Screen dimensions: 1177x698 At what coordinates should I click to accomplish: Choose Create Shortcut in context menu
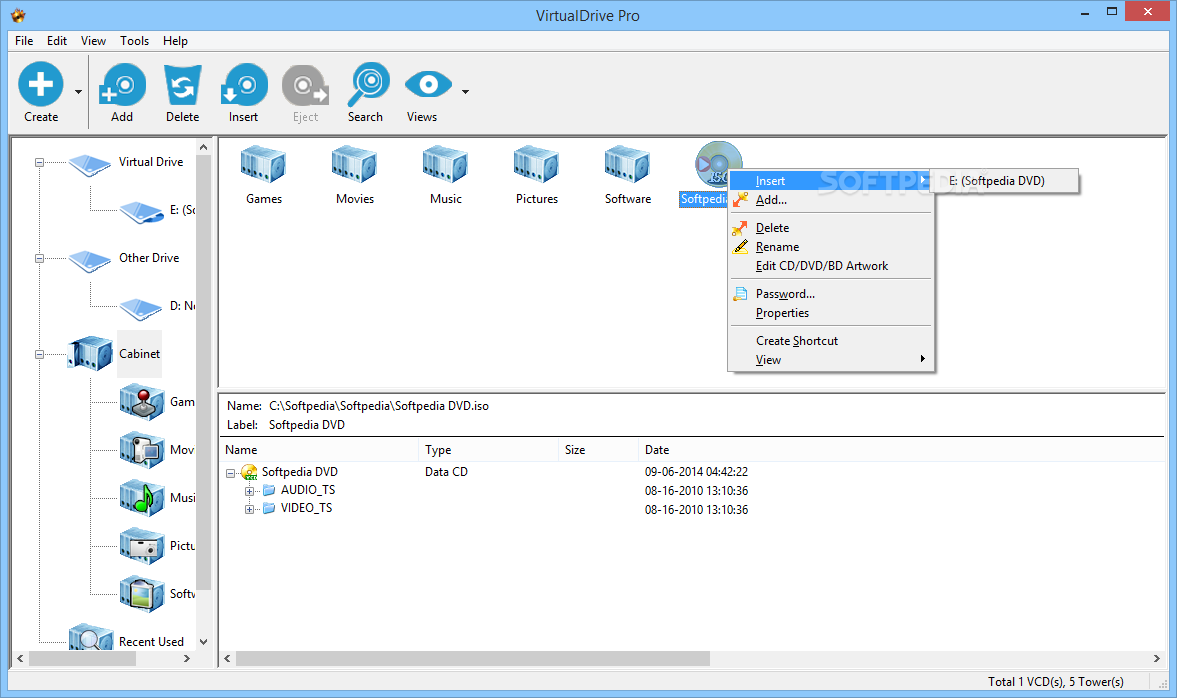pyautogui.click(x=830, y=341)
